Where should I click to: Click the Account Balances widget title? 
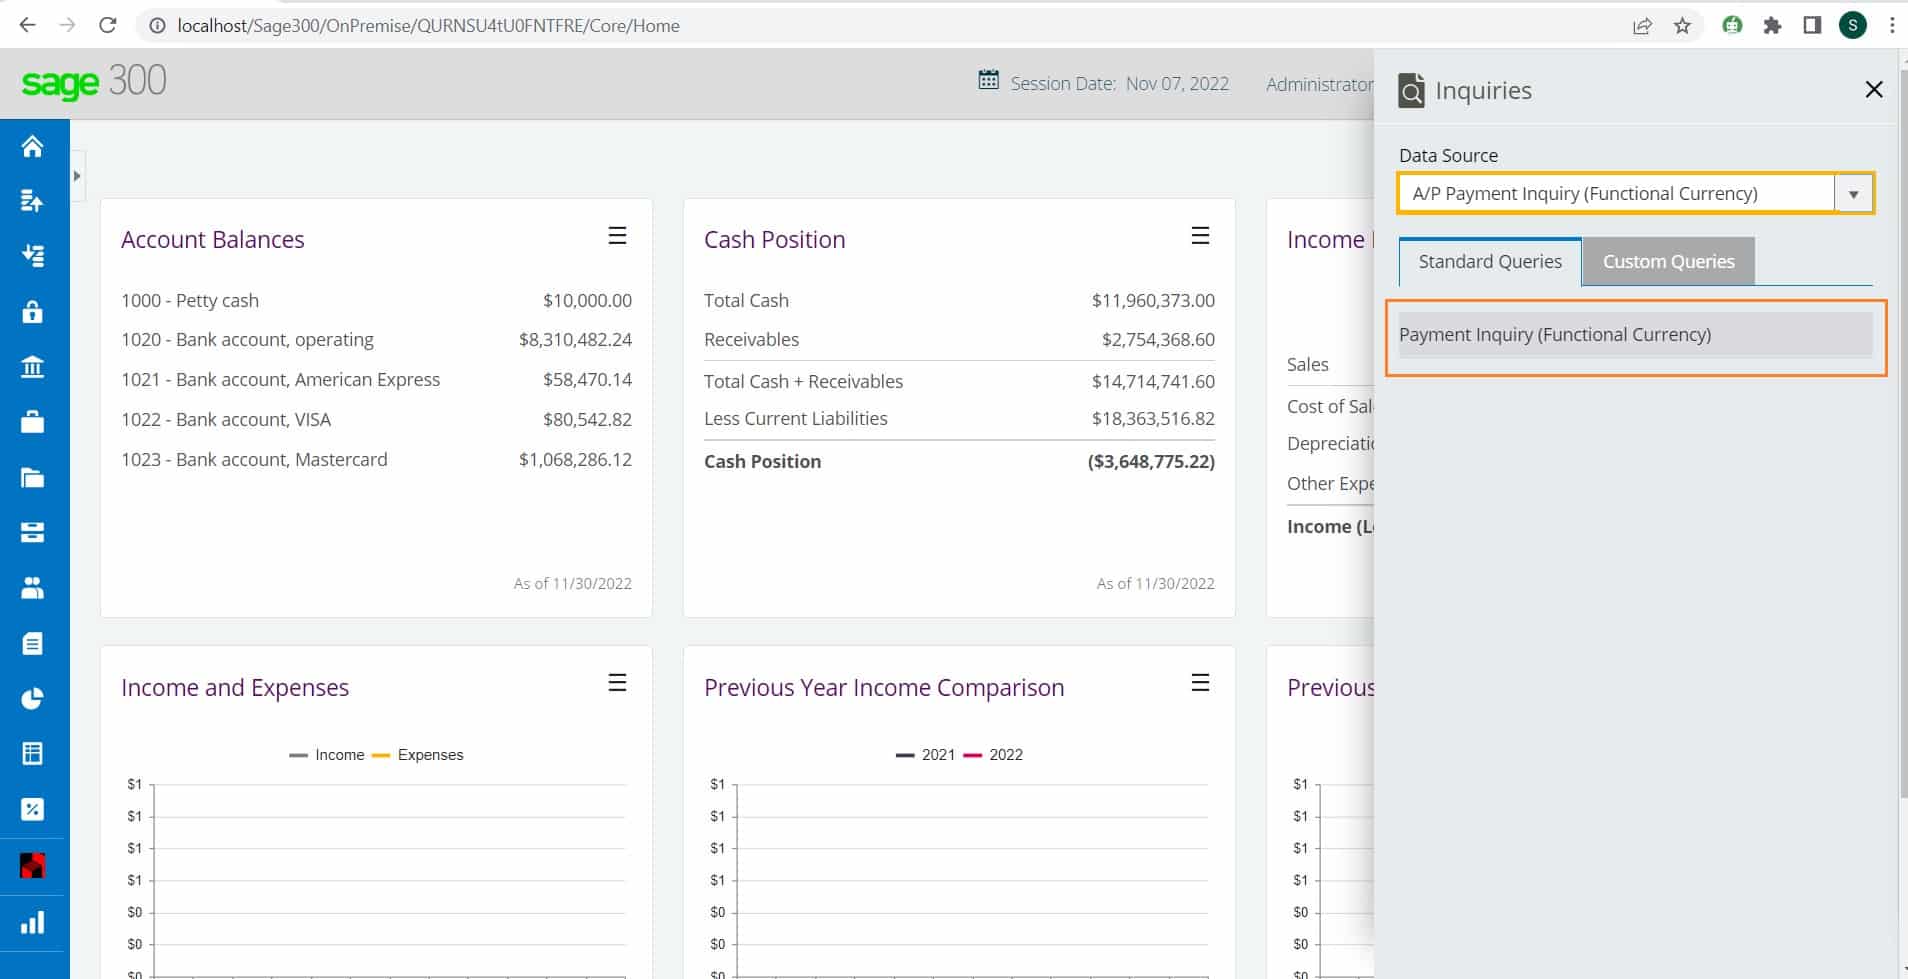point(213,240)
